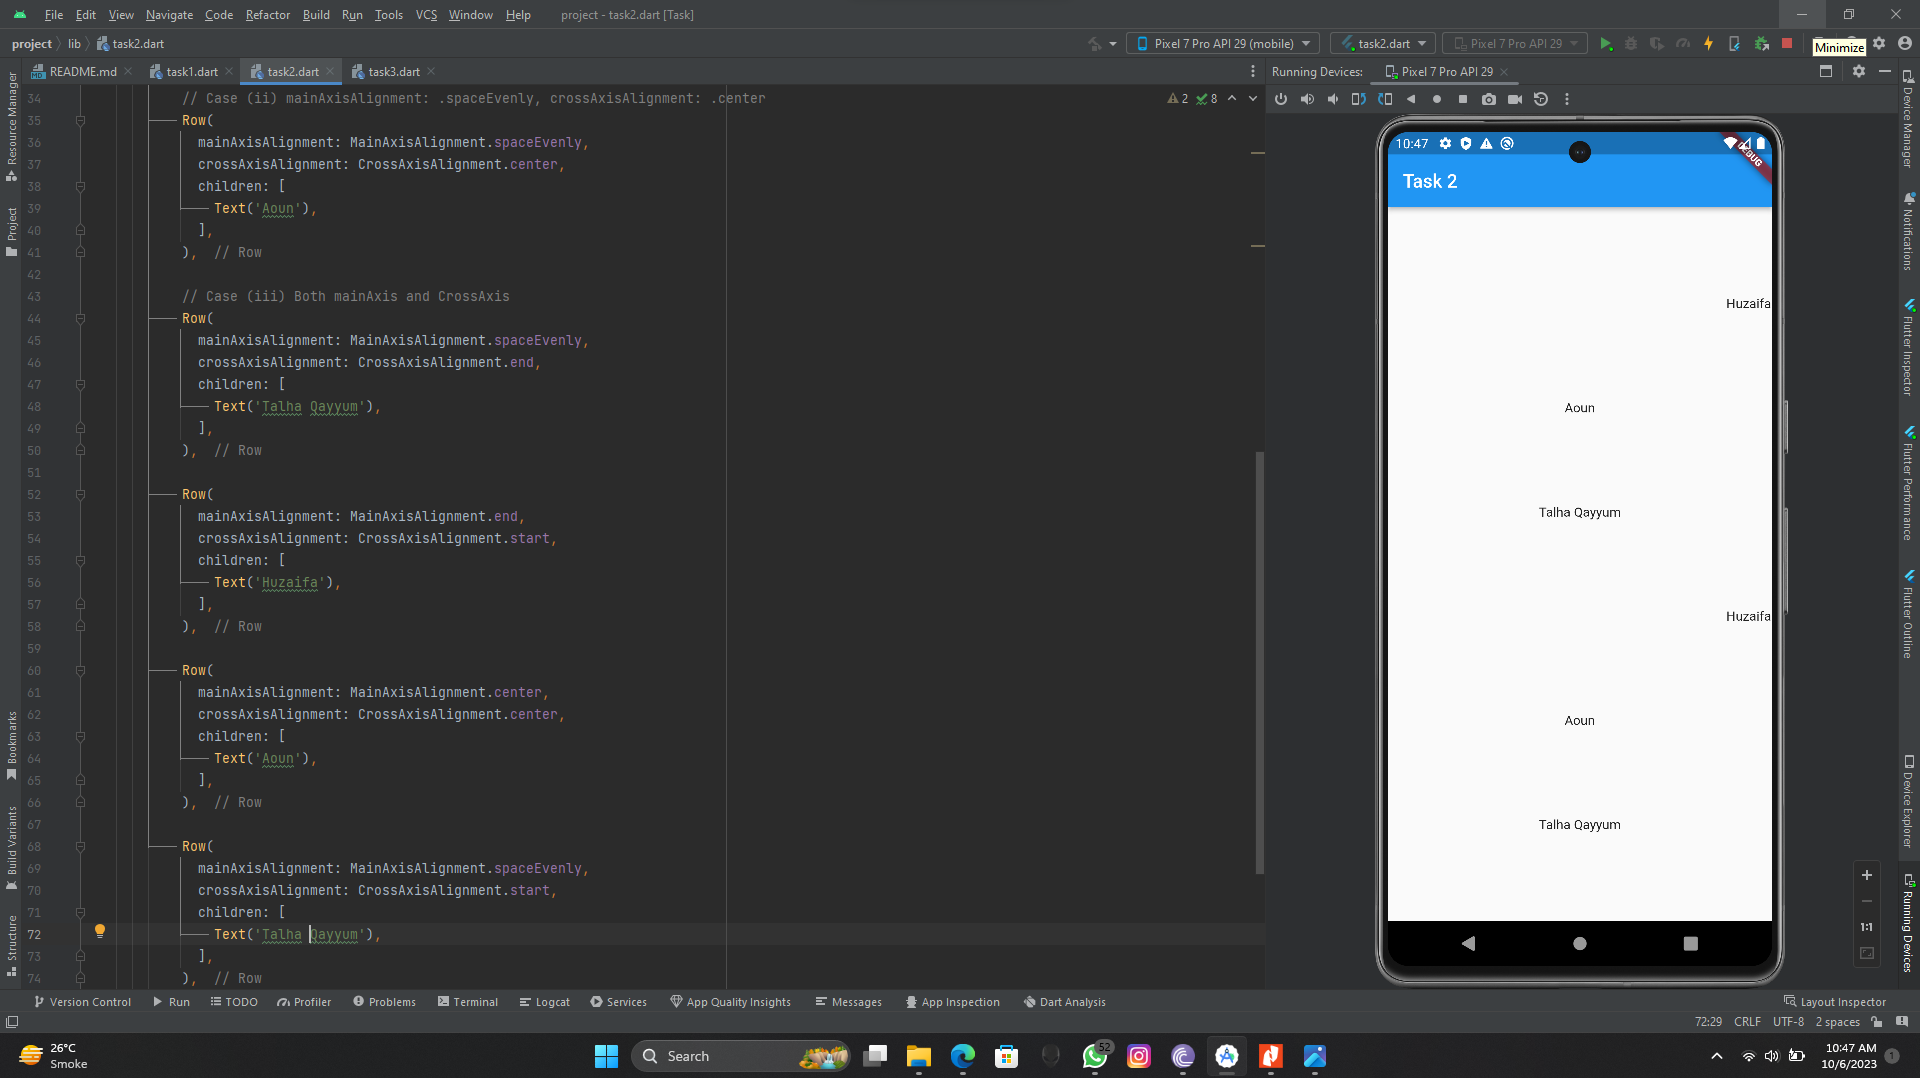Open the Refactor menu
The image size is (1920, 1078).
[267, 15]
